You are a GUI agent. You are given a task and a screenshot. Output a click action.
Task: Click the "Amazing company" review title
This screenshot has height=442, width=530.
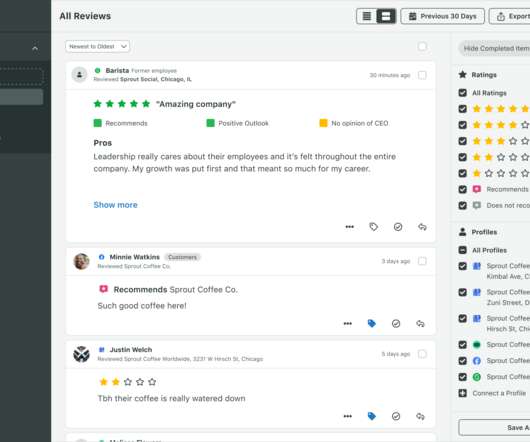[x=196, y=104]
